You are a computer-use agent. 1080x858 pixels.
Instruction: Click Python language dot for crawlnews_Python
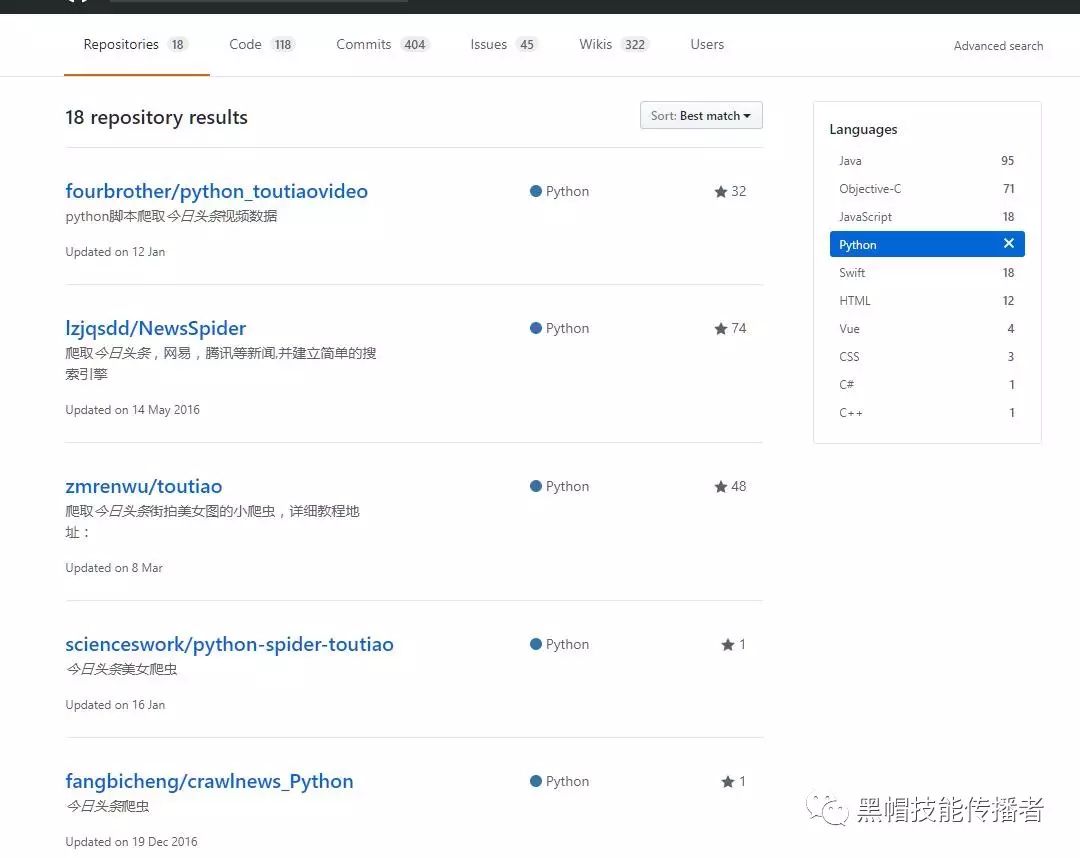click(x=536, y=782)
